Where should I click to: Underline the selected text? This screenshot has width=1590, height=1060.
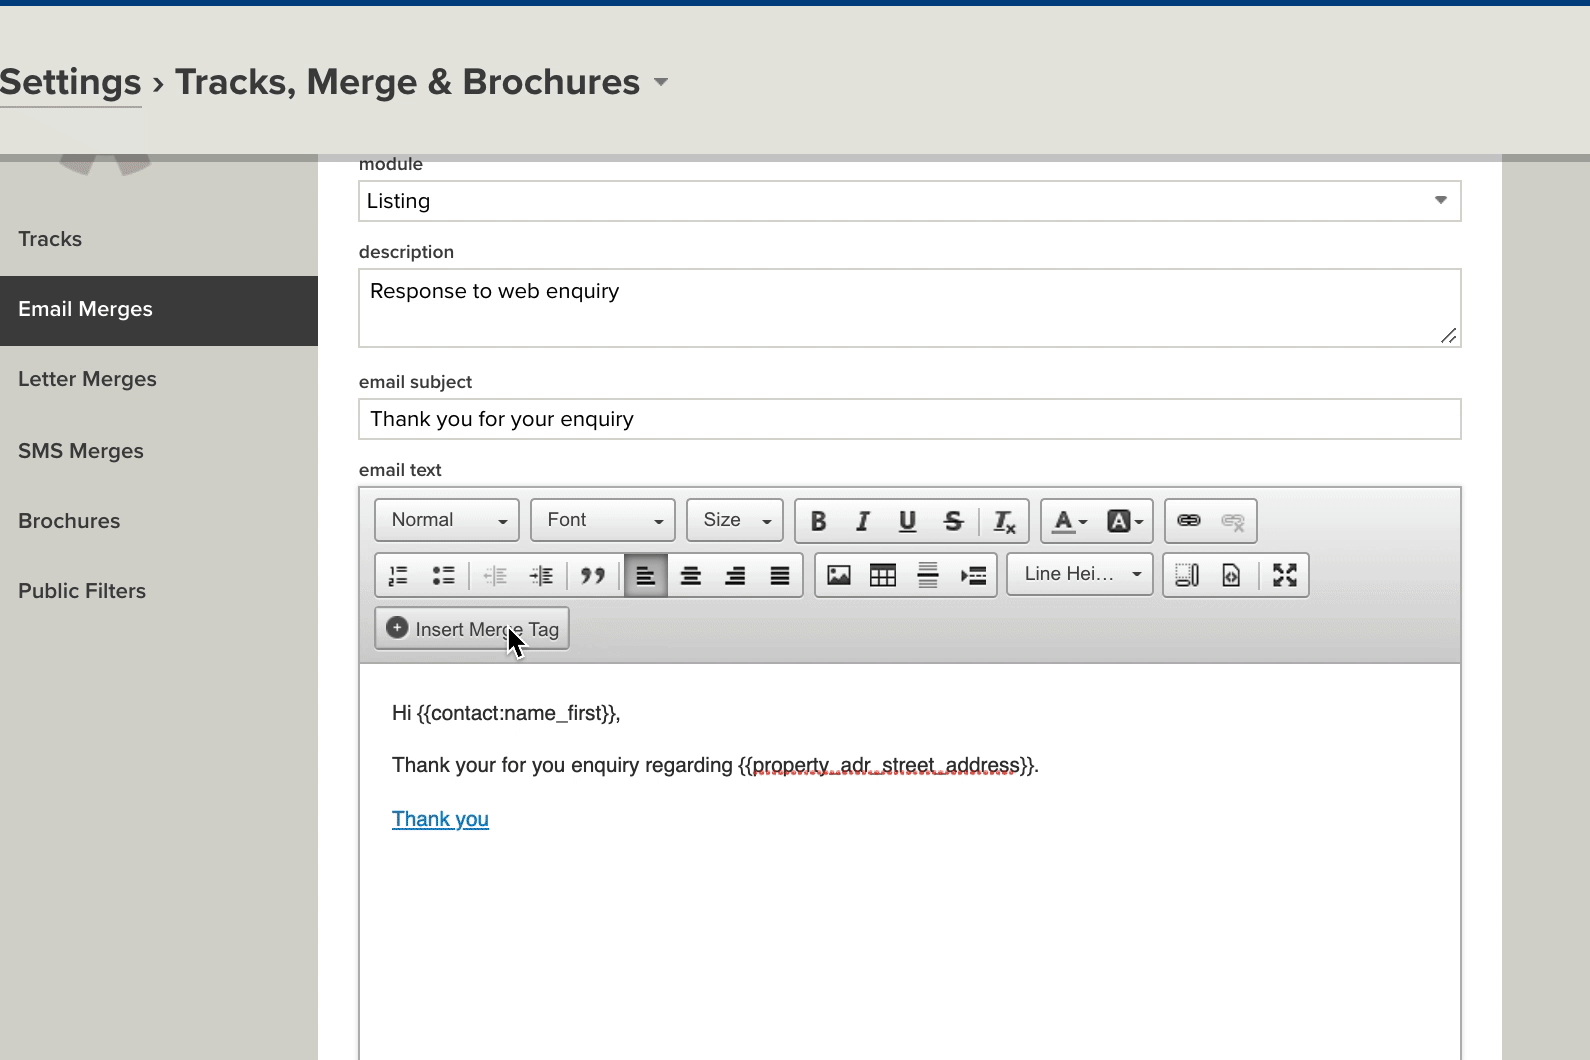pos(907,521)
